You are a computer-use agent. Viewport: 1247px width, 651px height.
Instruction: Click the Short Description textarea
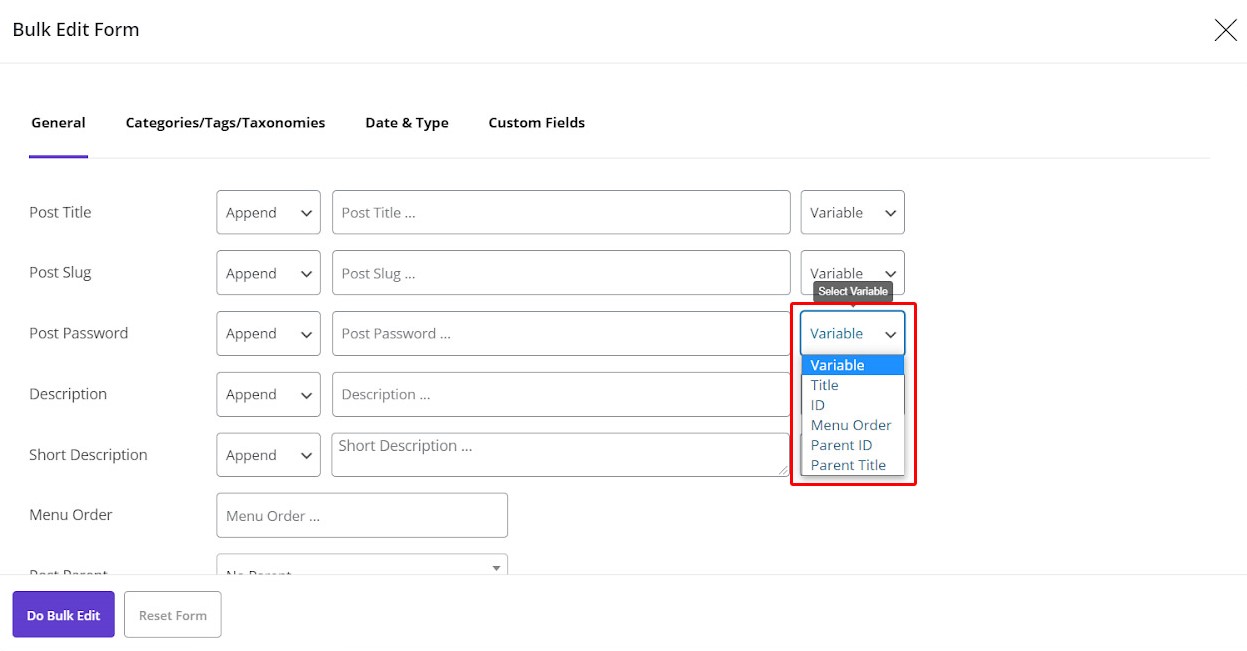coord(560,455)
